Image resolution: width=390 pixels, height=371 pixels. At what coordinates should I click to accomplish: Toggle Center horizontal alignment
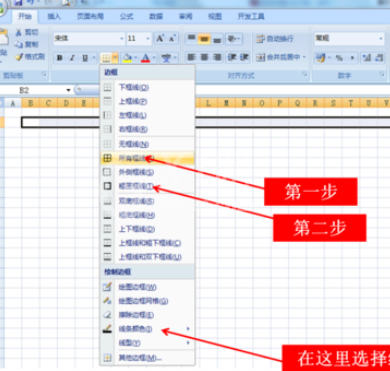click(x=204, y=57)
